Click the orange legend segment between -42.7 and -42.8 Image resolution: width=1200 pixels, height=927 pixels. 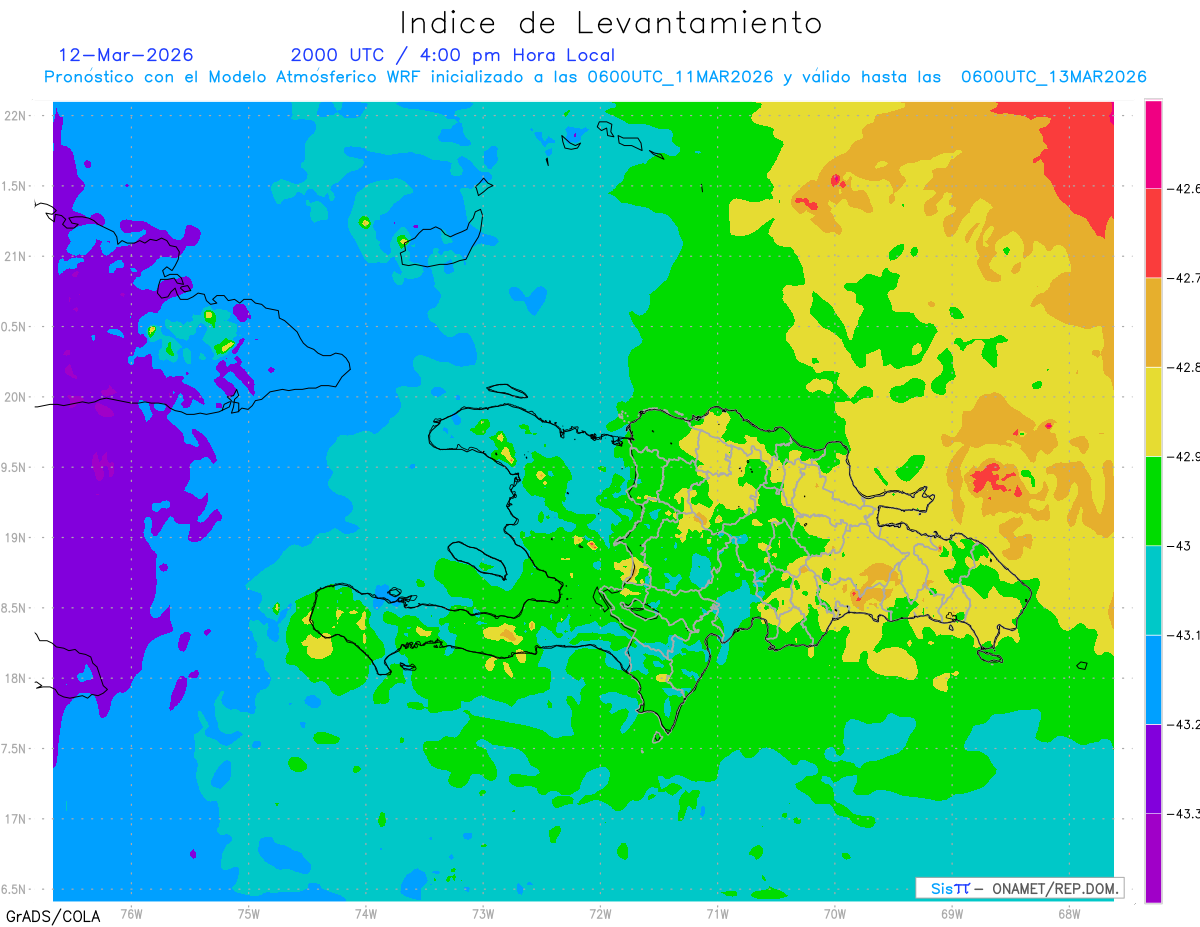1153,322
